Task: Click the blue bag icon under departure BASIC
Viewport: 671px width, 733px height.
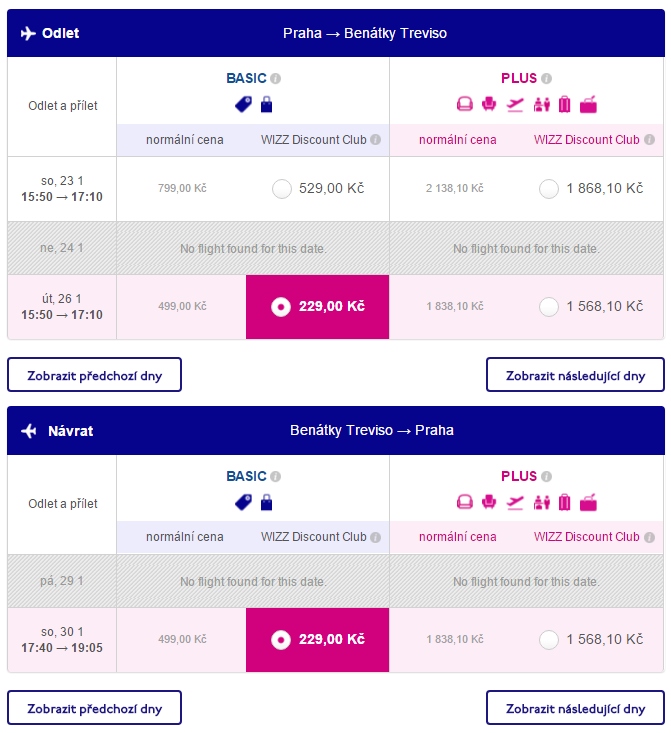Action: 267,104
